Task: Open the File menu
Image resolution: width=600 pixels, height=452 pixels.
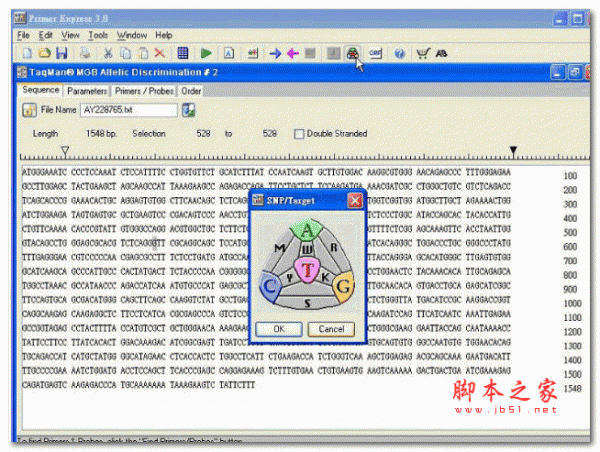Action: (x=23, y=36)
